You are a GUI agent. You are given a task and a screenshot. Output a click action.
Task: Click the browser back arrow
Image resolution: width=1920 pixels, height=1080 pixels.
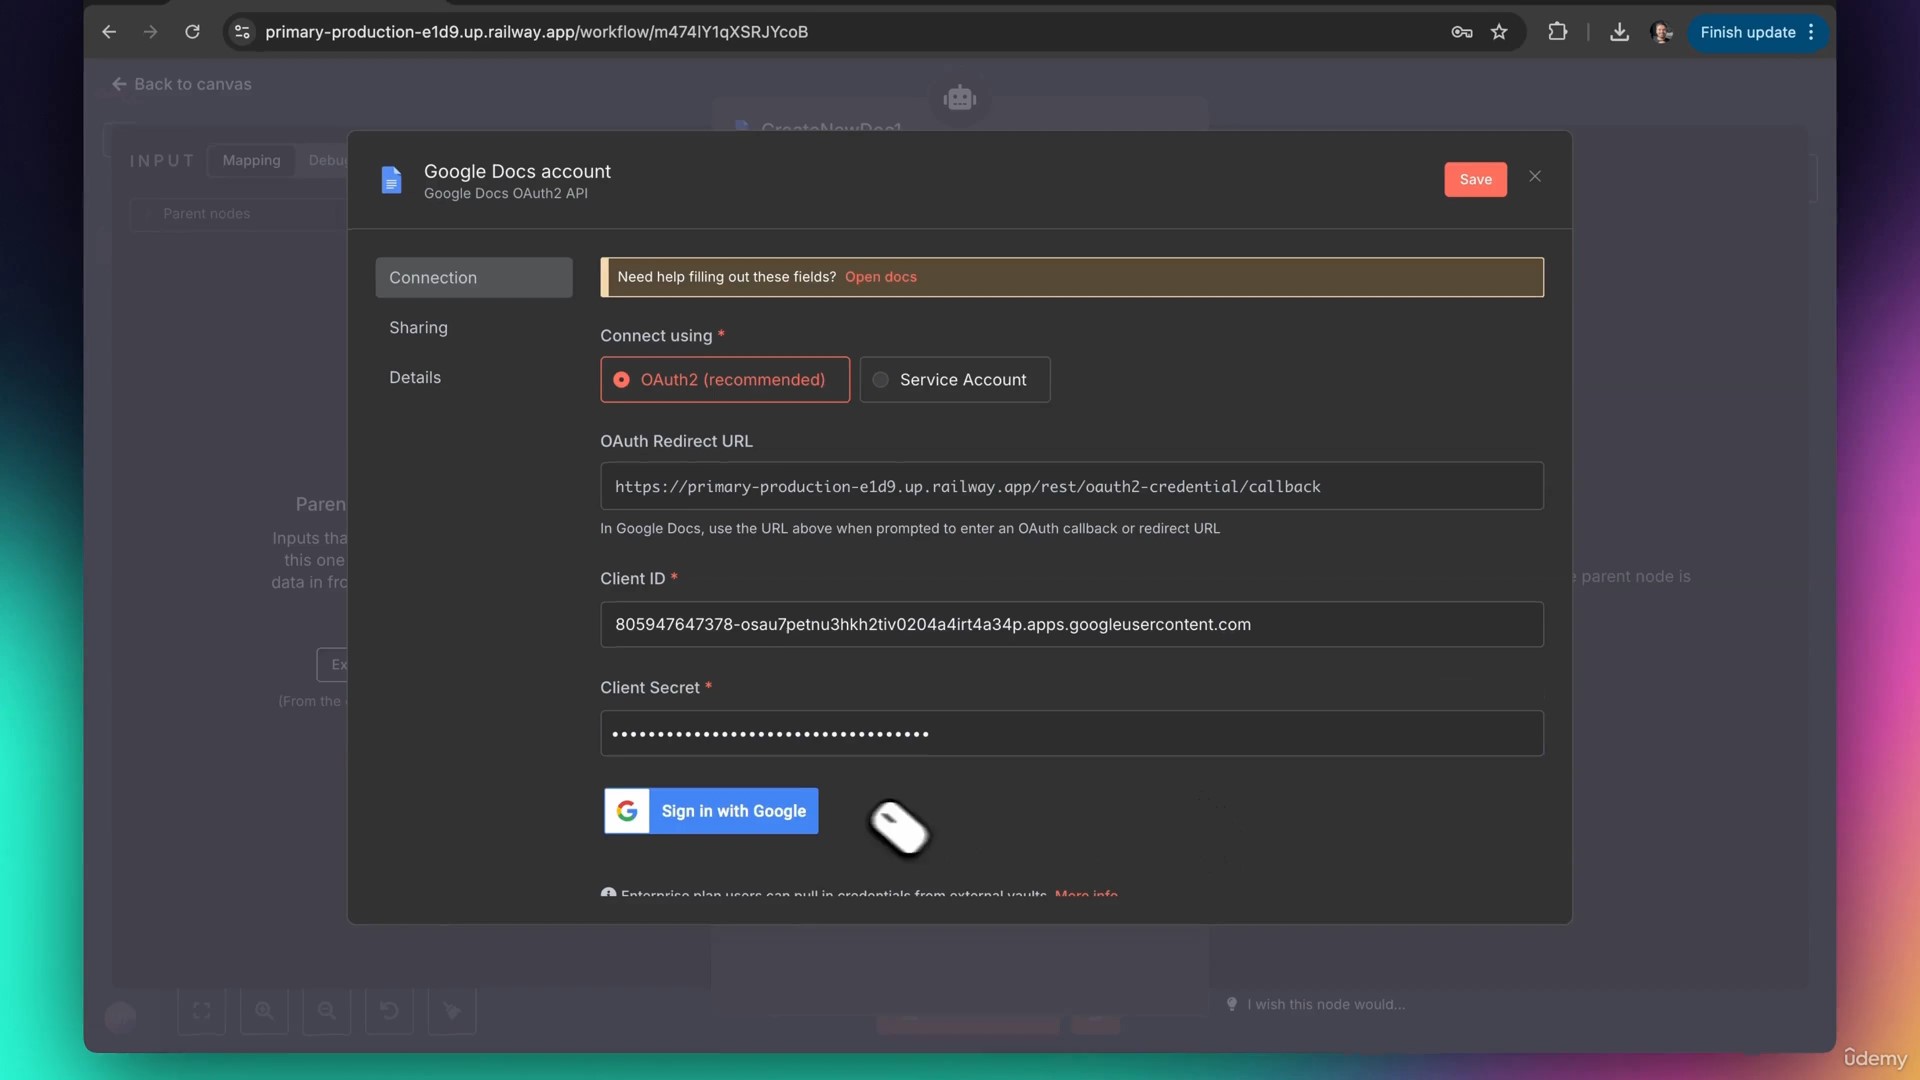click(109, 32)
